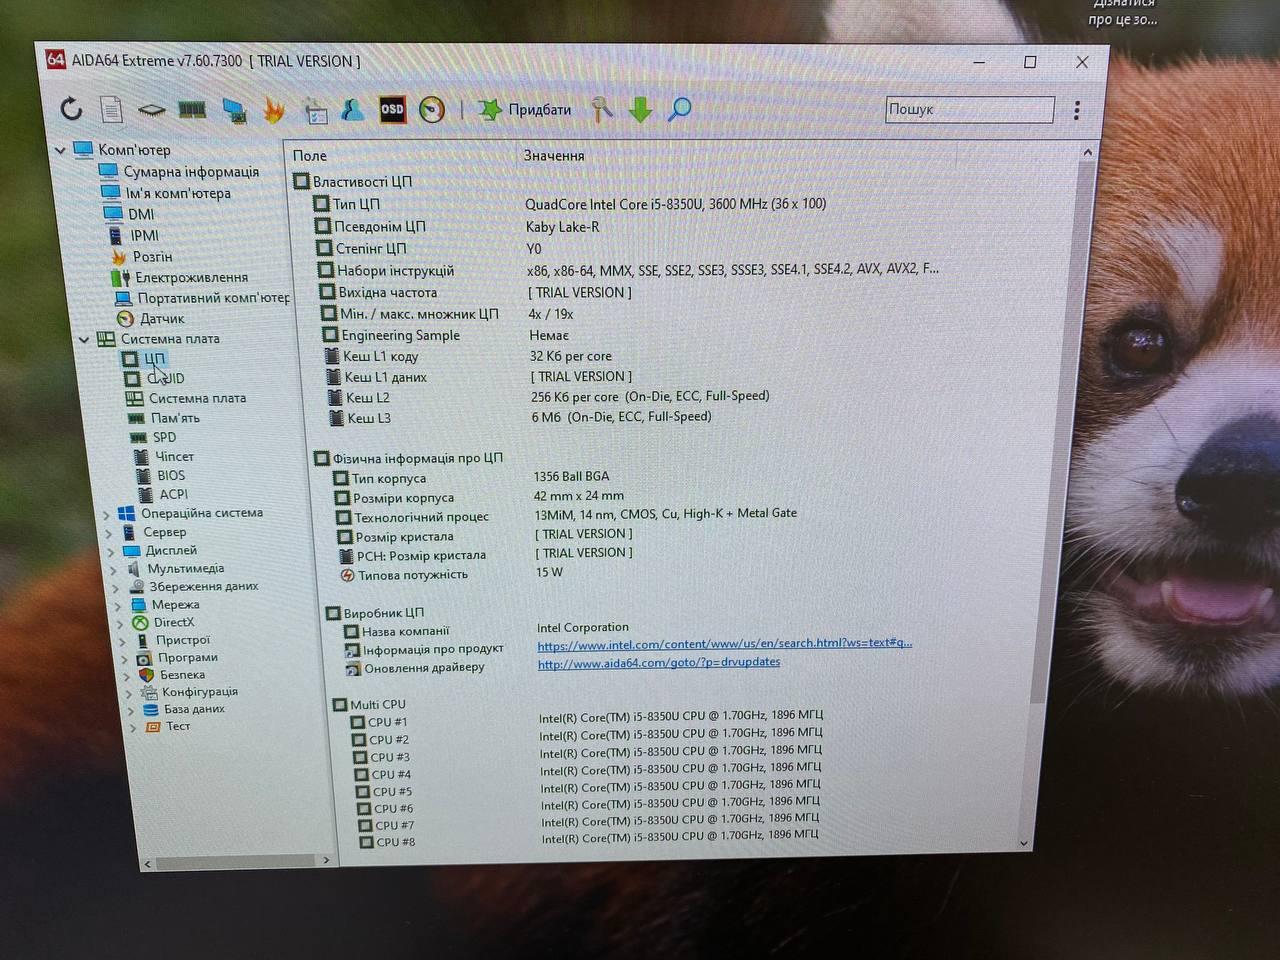Click the sensor gauge toolbar icon
1280x960 pixels.
coord(432,110)
